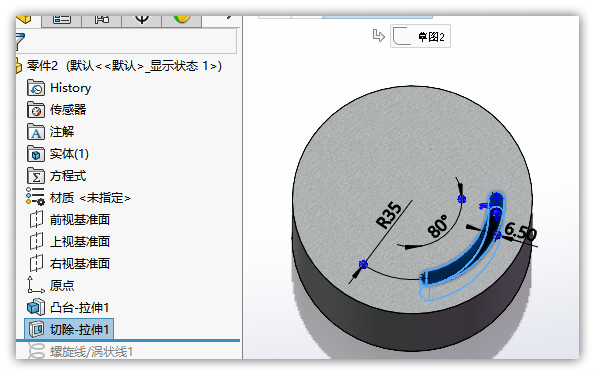The width and height of the screenshot is (595, 375).
Task: Click the 方程式 equations sigma icon
Action: pos(36,176)
